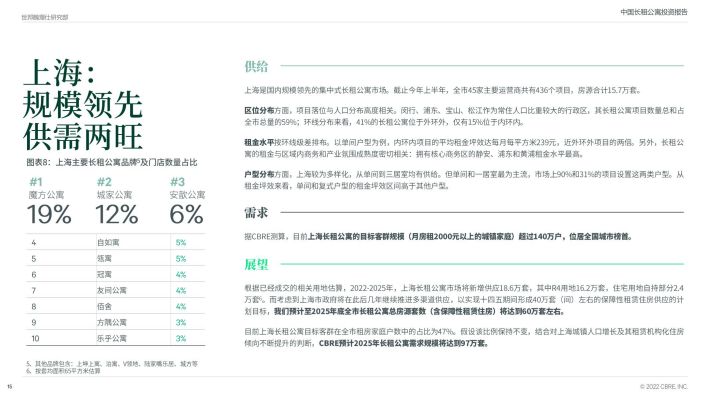Click the 中国长租公寓投资报告 header text
This screenshot has height=399, width=710.
point(653,12)
